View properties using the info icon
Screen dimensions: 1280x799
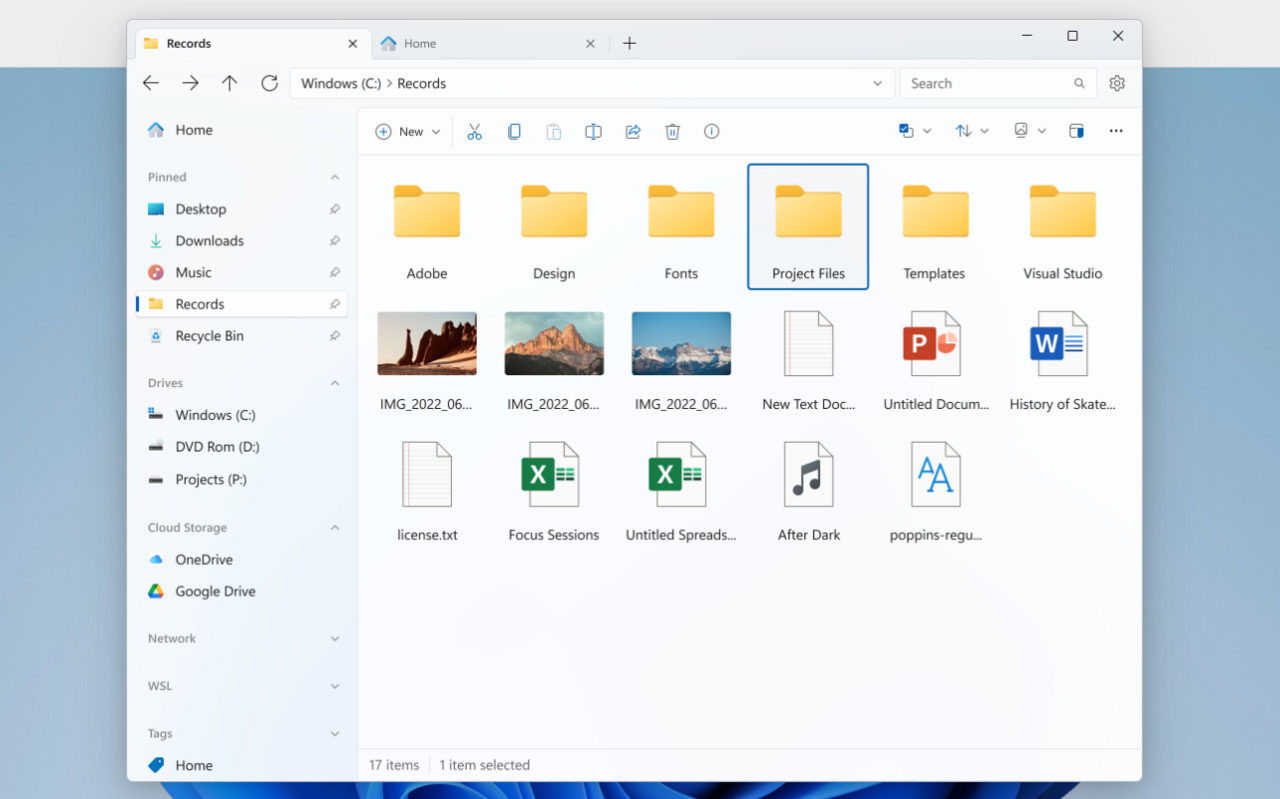point(711,131)
